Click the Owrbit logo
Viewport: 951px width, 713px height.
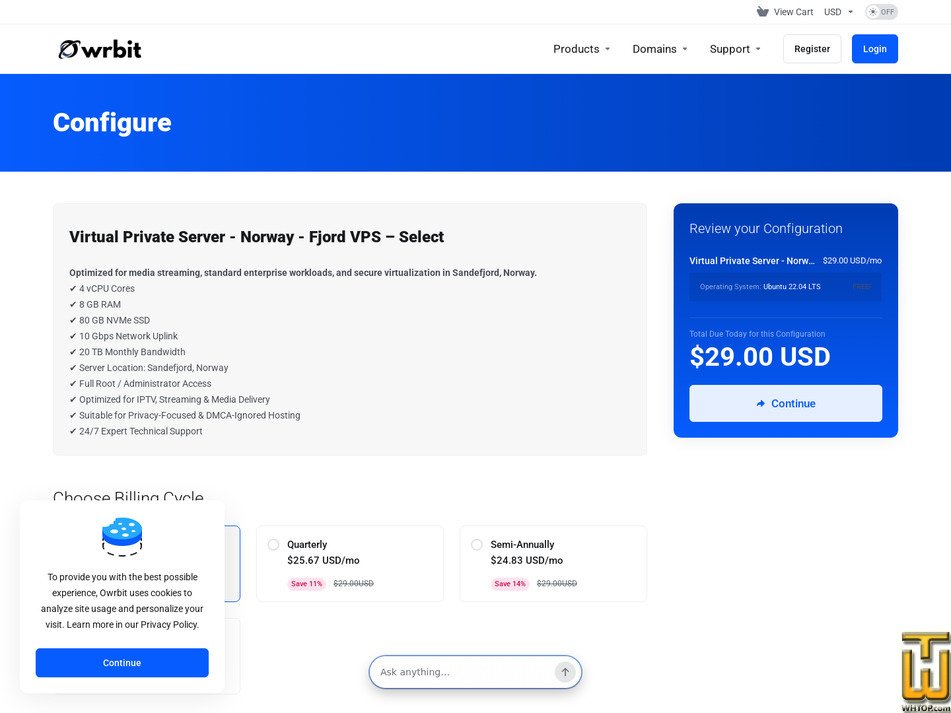pyautogui.click(x=100, y=49)
